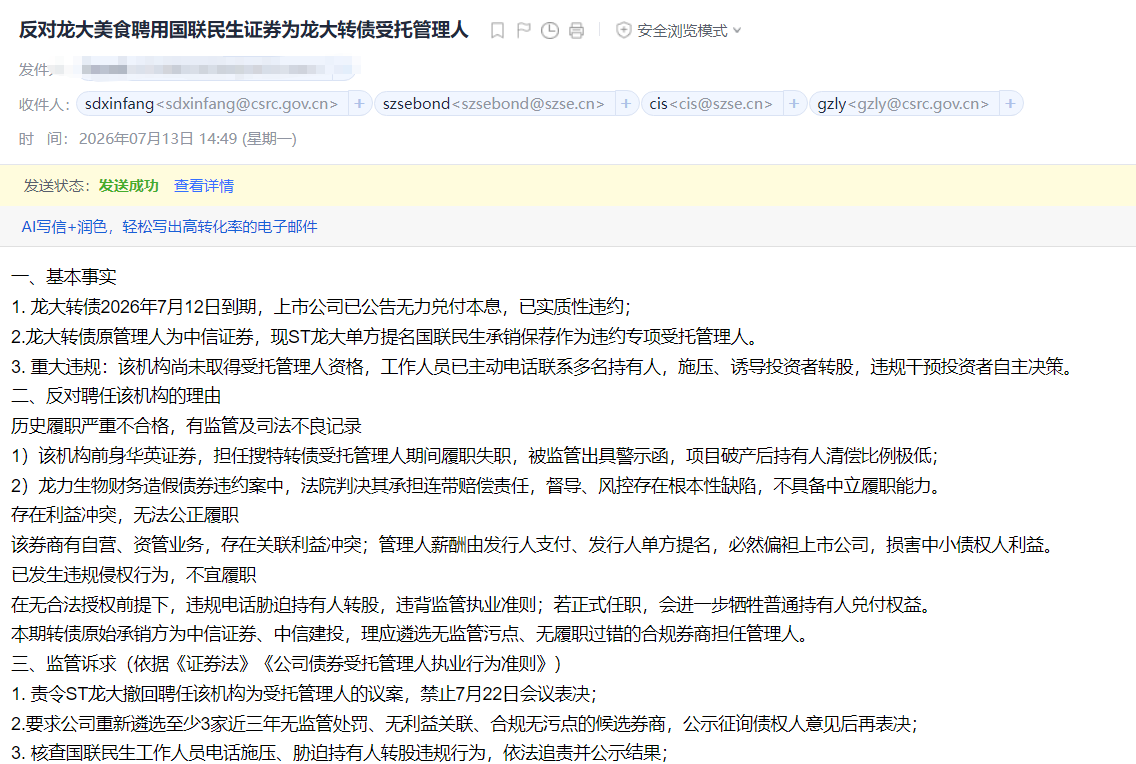The width and height of the screenshot is (1136, 764).
Task: Click line 已发生违规侵权行为，不宜履职
Action: pyautogui.click(x=133, y=575)
